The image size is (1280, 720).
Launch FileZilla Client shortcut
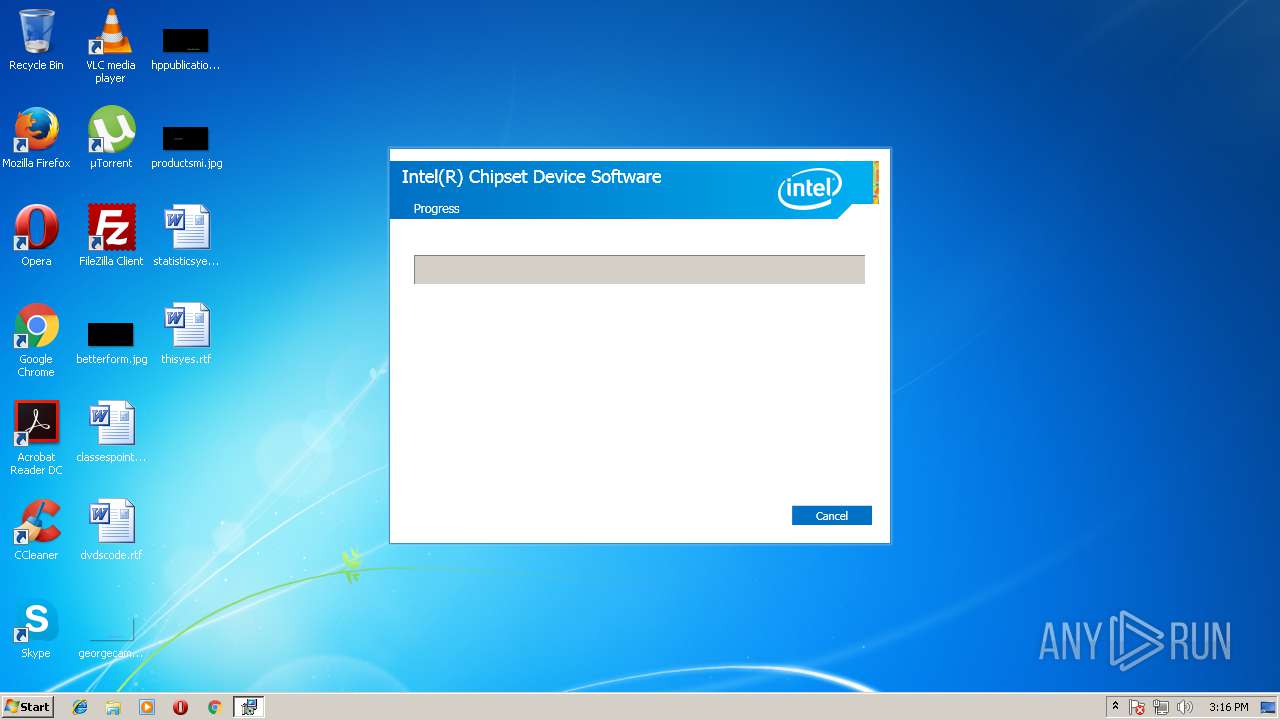tap(111, 236)
